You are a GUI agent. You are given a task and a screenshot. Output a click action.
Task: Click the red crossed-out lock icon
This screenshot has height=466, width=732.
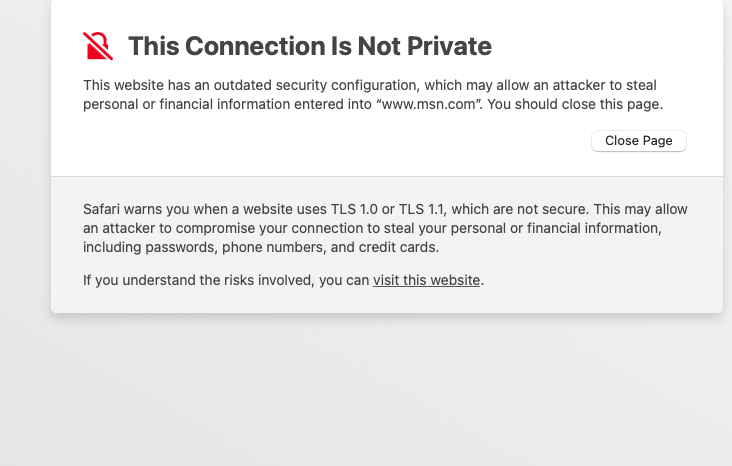pyautogui.click(x=98, y=46)
